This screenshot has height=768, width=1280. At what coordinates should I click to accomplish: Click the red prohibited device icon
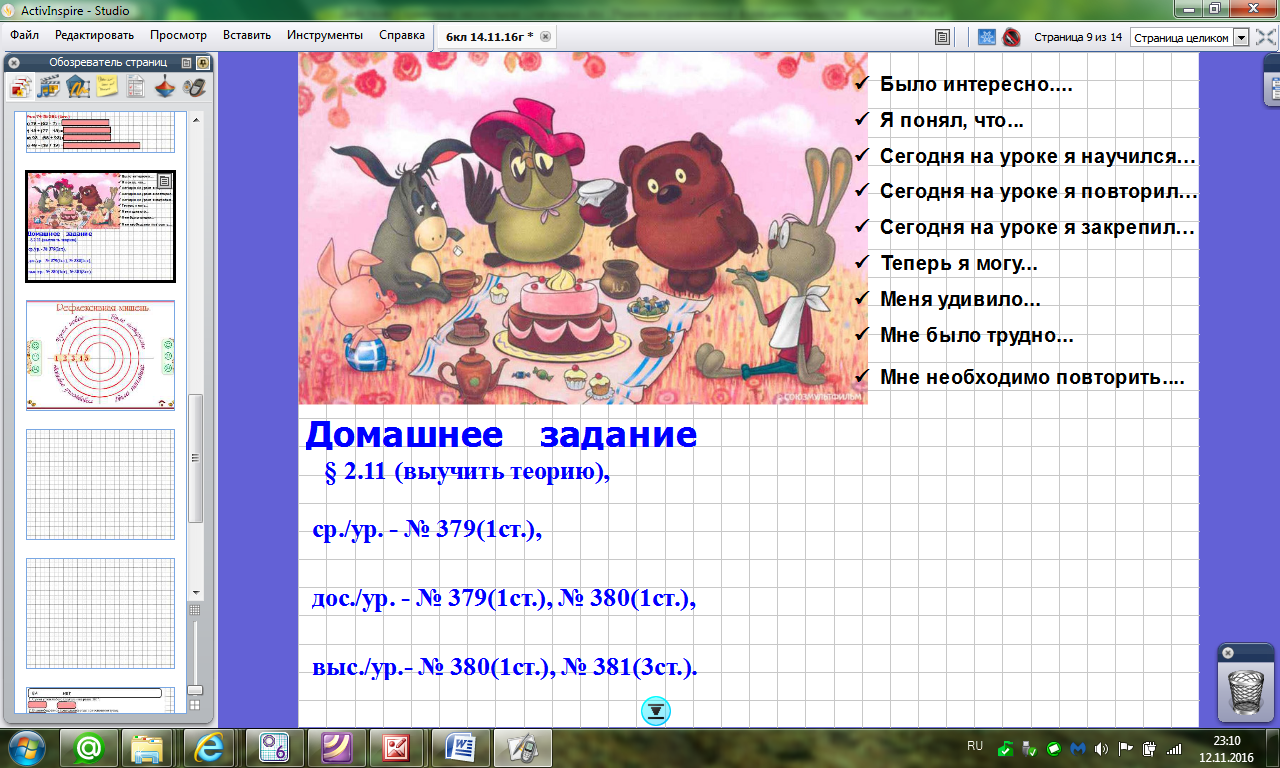pyautogui.click(x=1011, y=37)
